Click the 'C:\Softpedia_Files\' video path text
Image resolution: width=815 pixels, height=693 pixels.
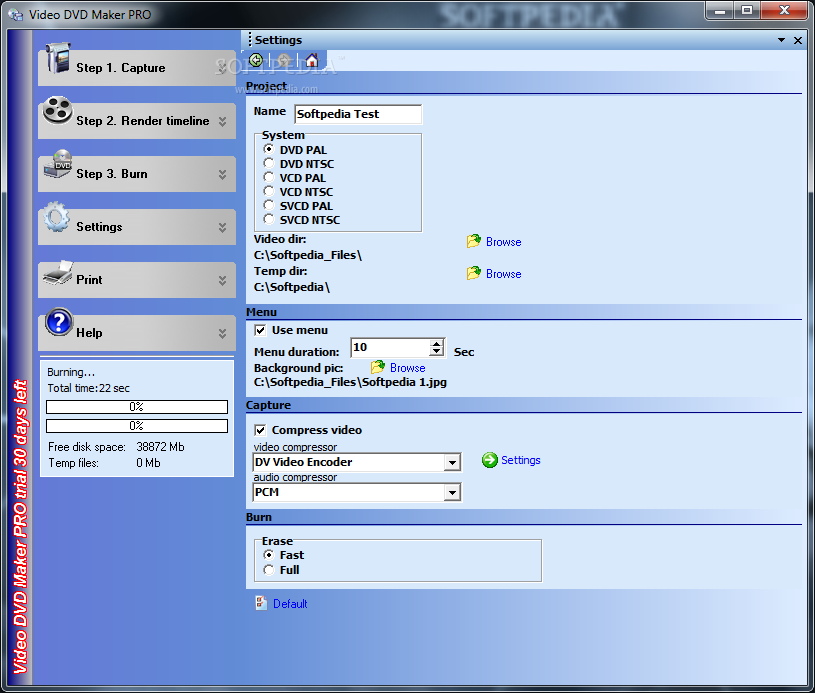(x=308, y=255)
